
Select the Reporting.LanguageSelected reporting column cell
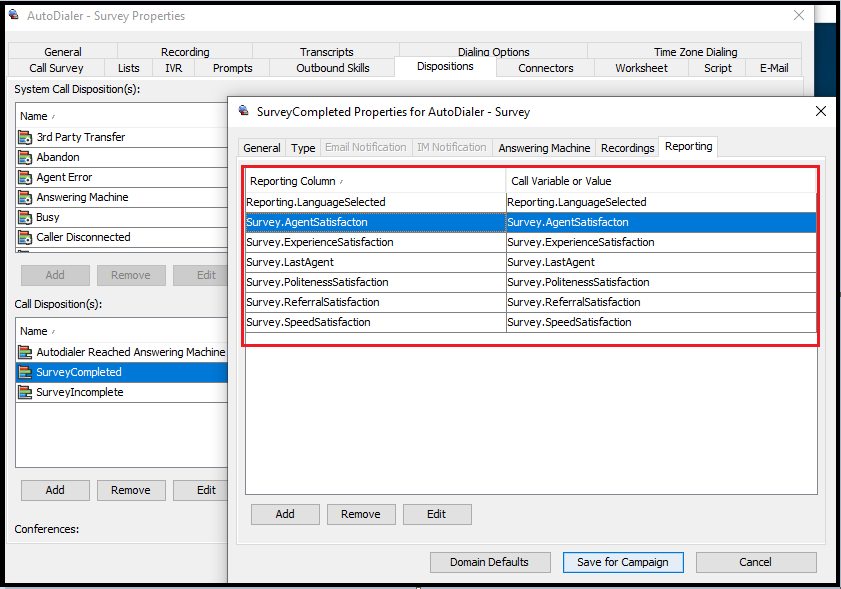tap(375, 202)
